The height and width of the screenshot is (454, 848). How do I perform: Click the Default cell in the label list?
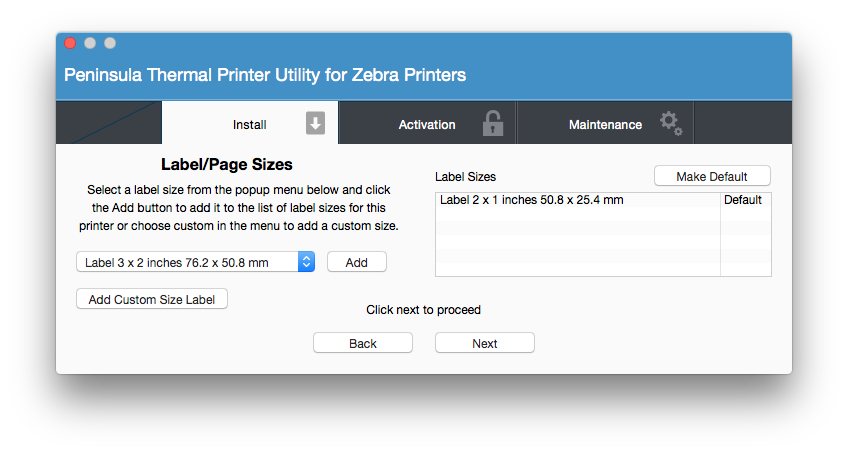743,200
